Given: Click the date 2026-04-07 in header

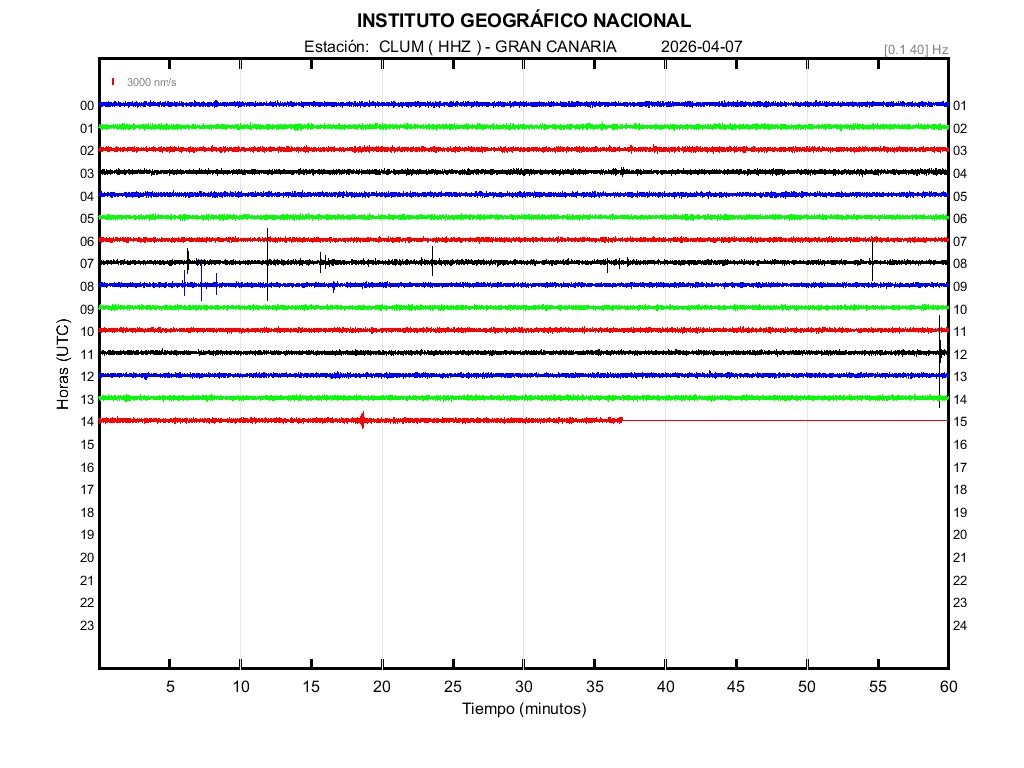Looking at the screenshot, I should coord(702,47).
